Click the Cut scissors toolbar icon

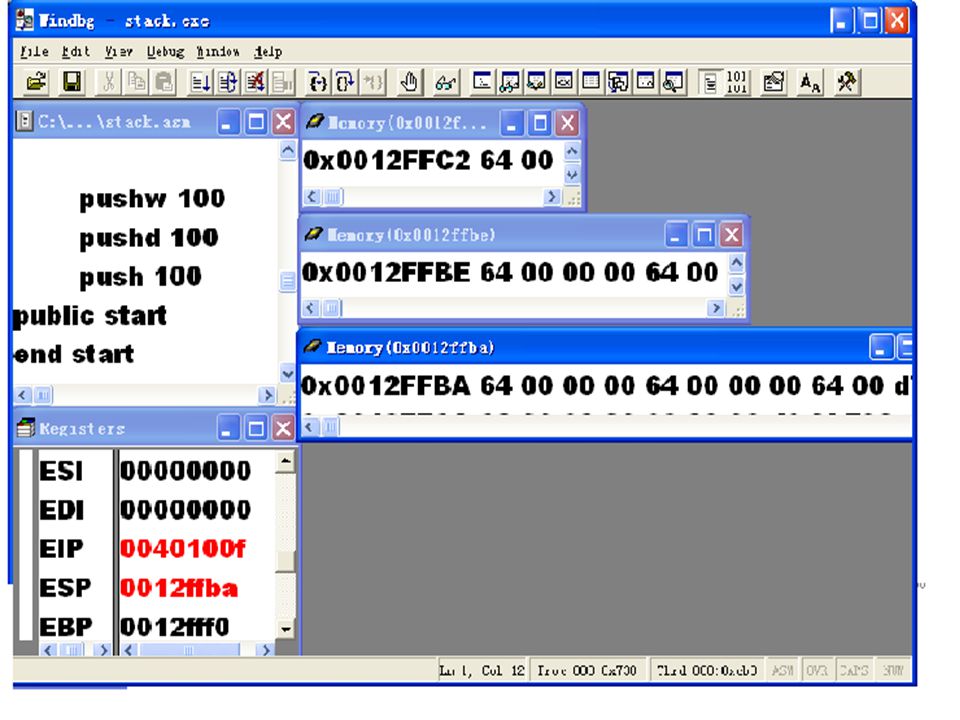[x=108, y=81]
